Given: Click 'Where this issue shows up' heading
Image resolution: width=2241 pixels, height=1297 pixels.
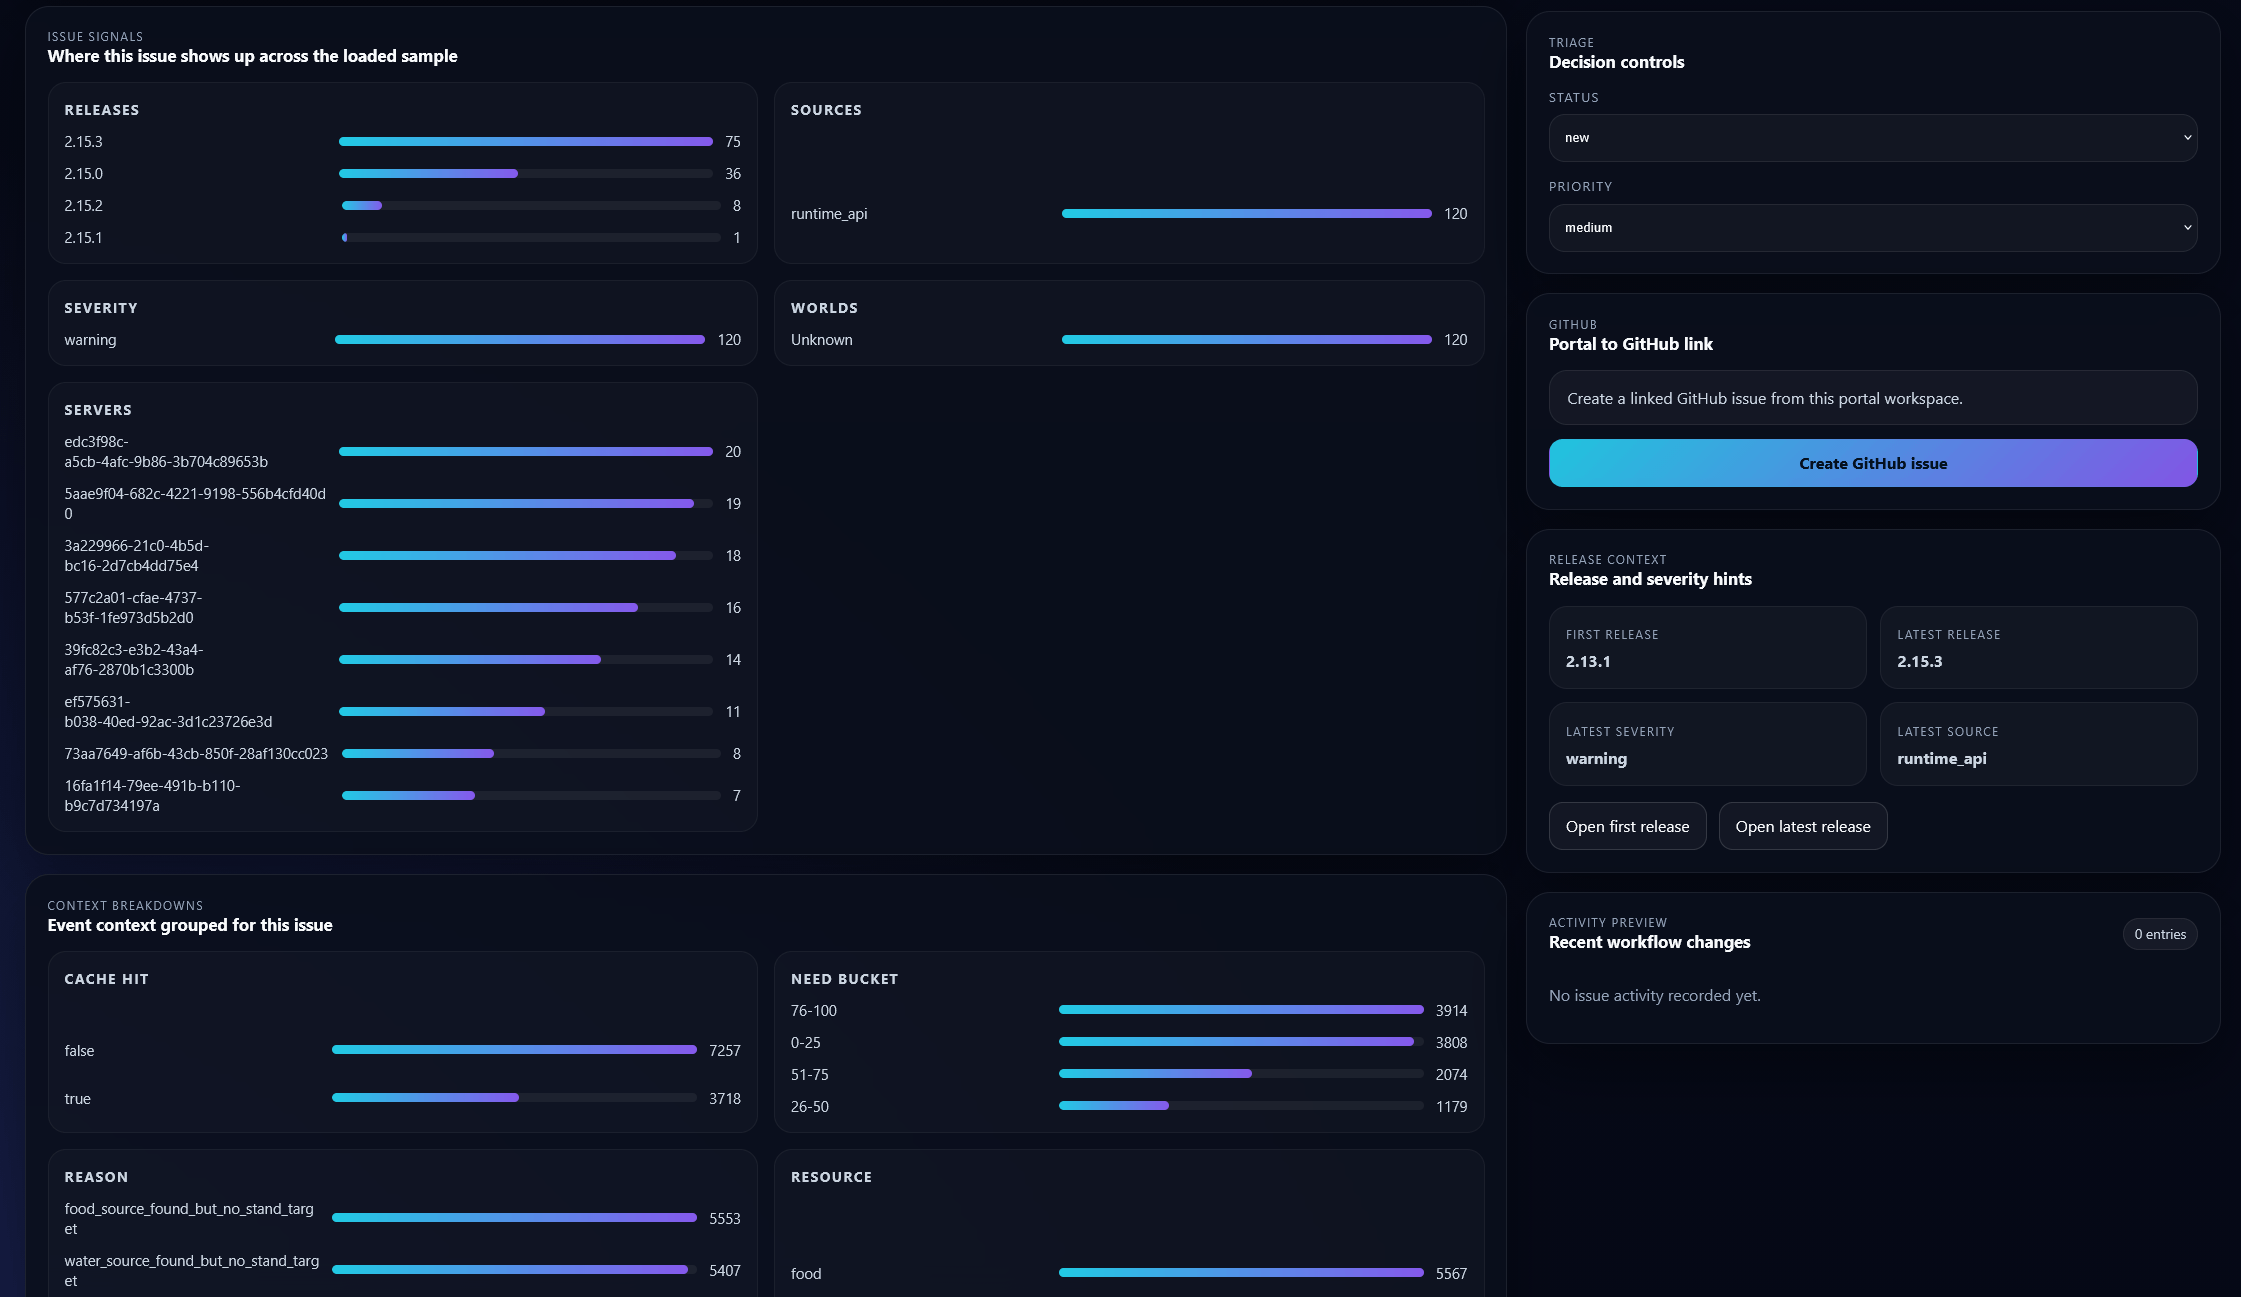Looking at the screenshot, I should pos(252,56).
